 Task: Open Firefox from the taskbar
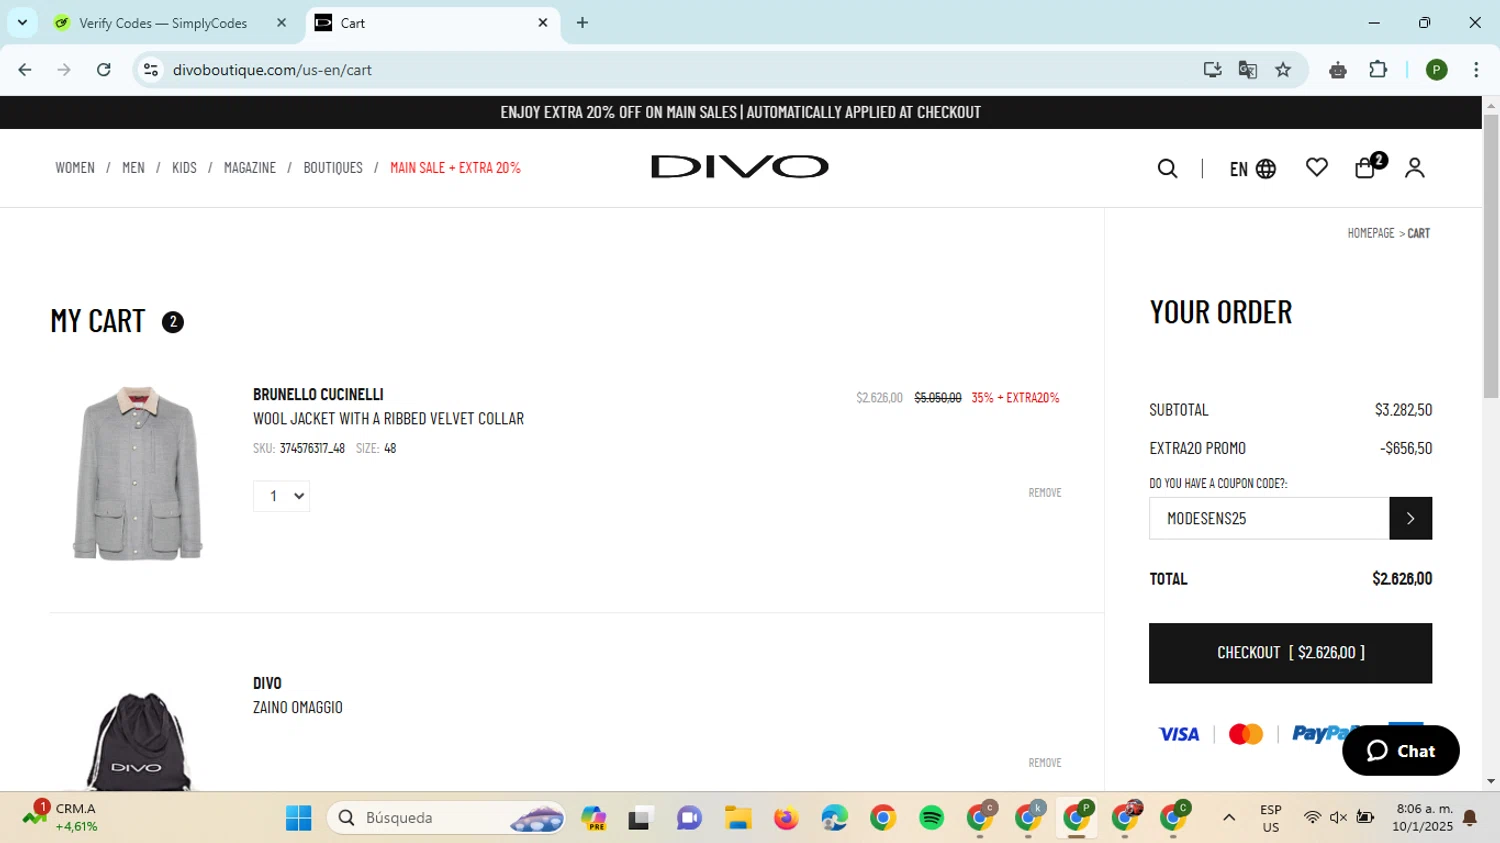(786, 818)
